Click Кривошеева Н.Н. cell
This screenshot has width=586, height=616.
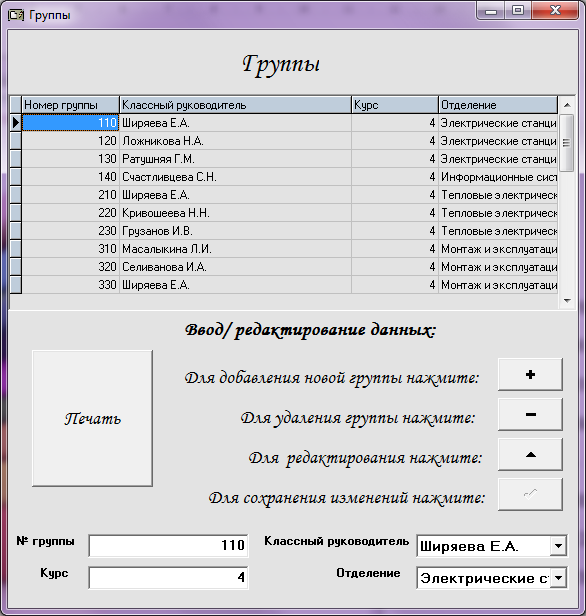235,213
